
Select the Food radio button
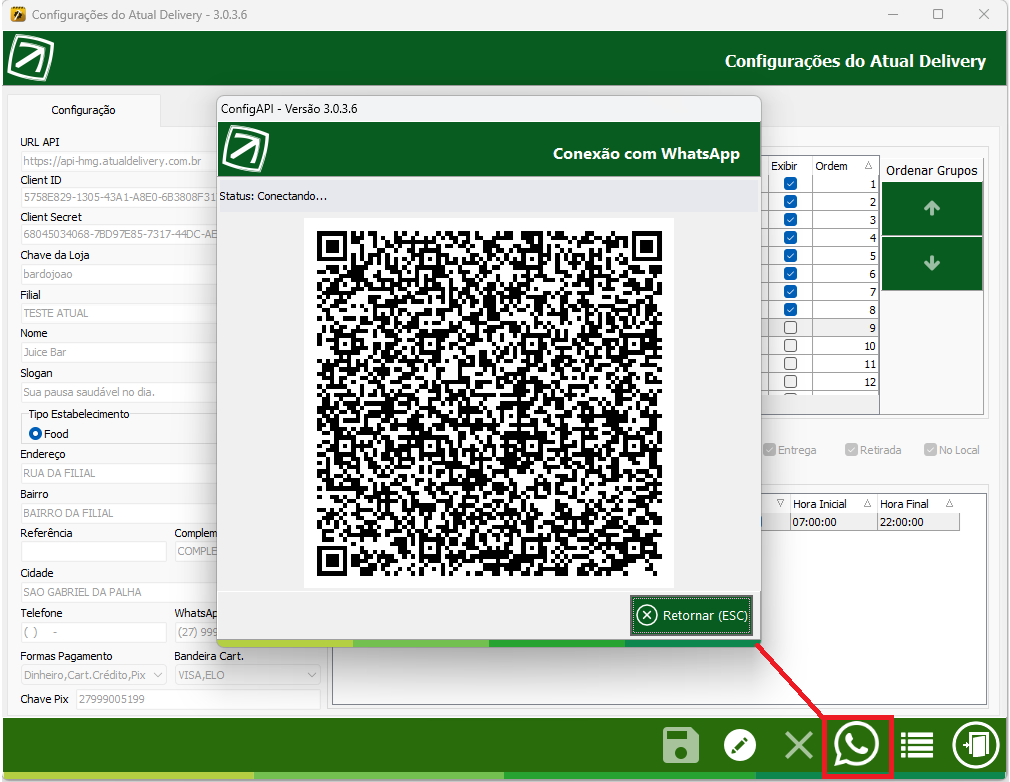pyautogui.click(x=35, y=434)
